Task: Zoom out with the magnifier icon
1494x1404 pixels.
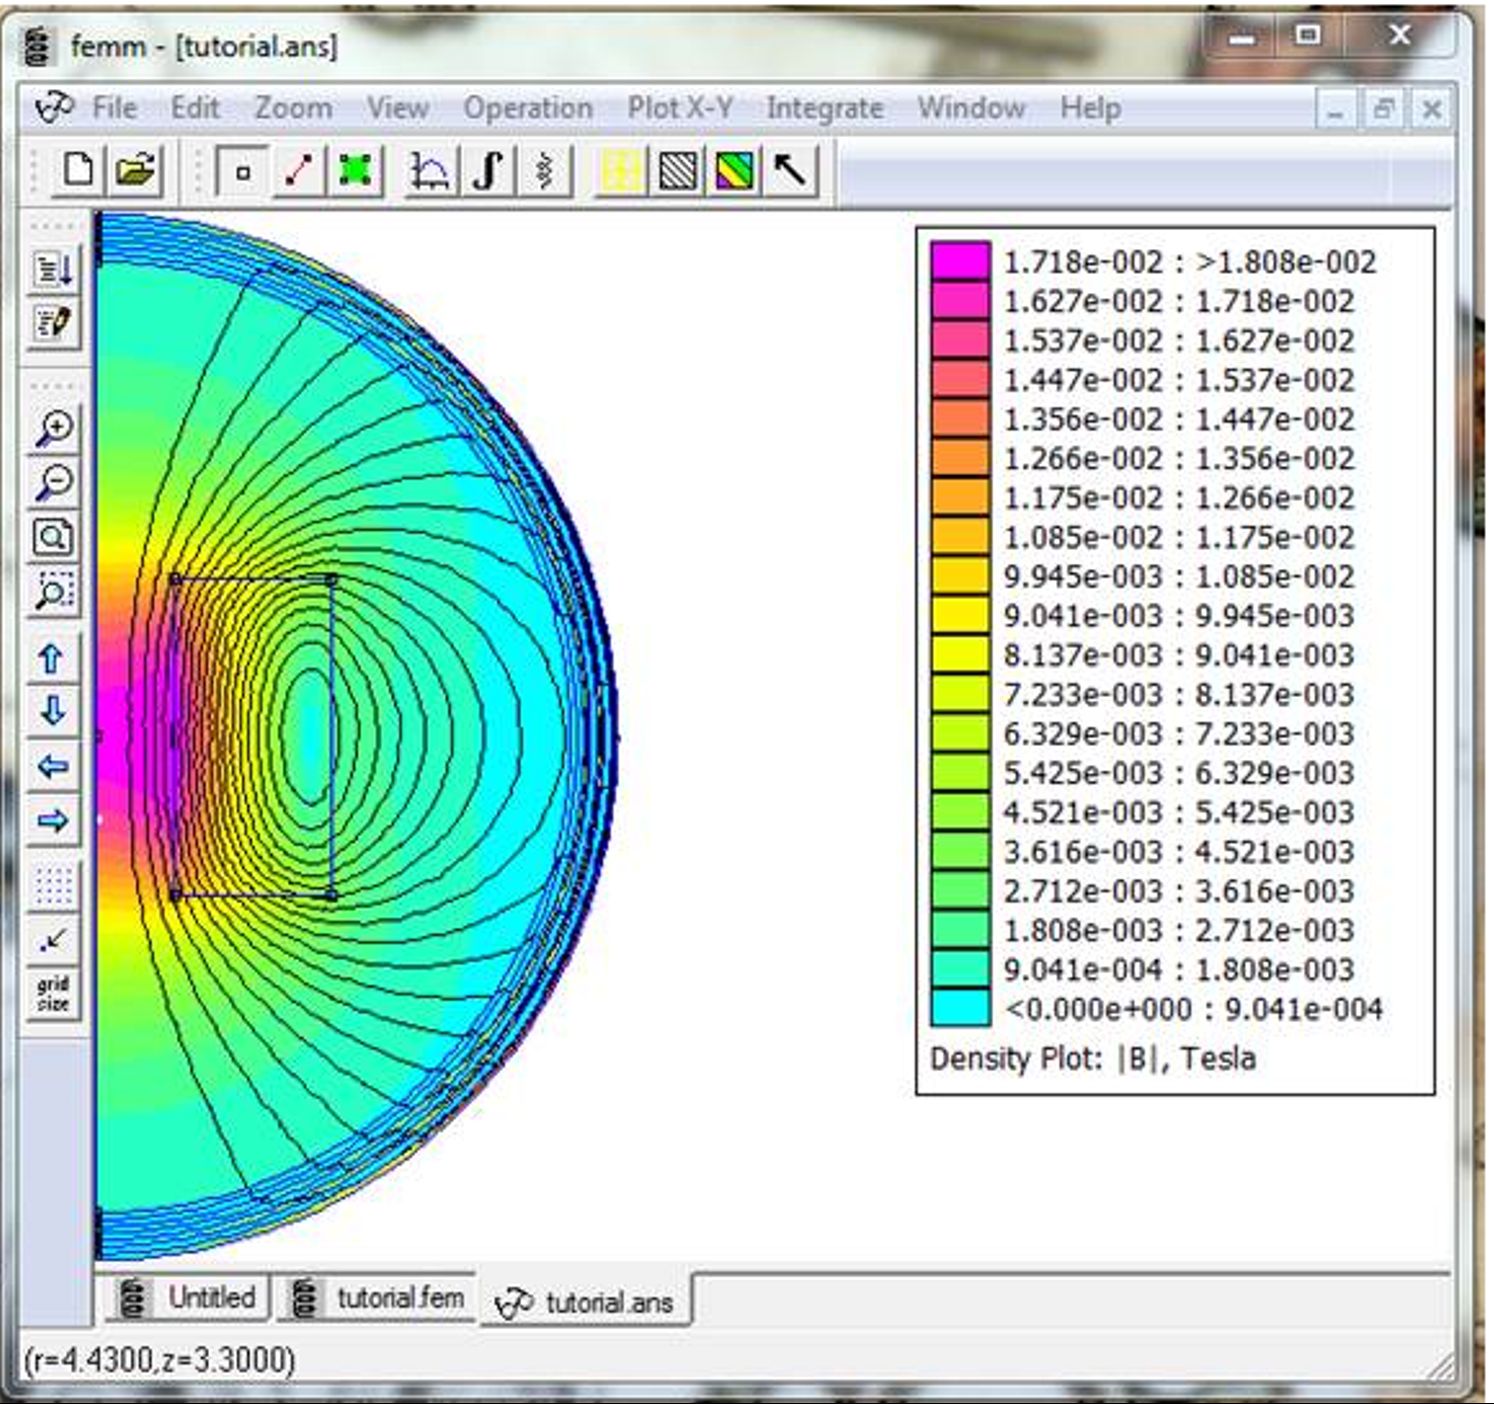Action: click(x=53, y=482)
